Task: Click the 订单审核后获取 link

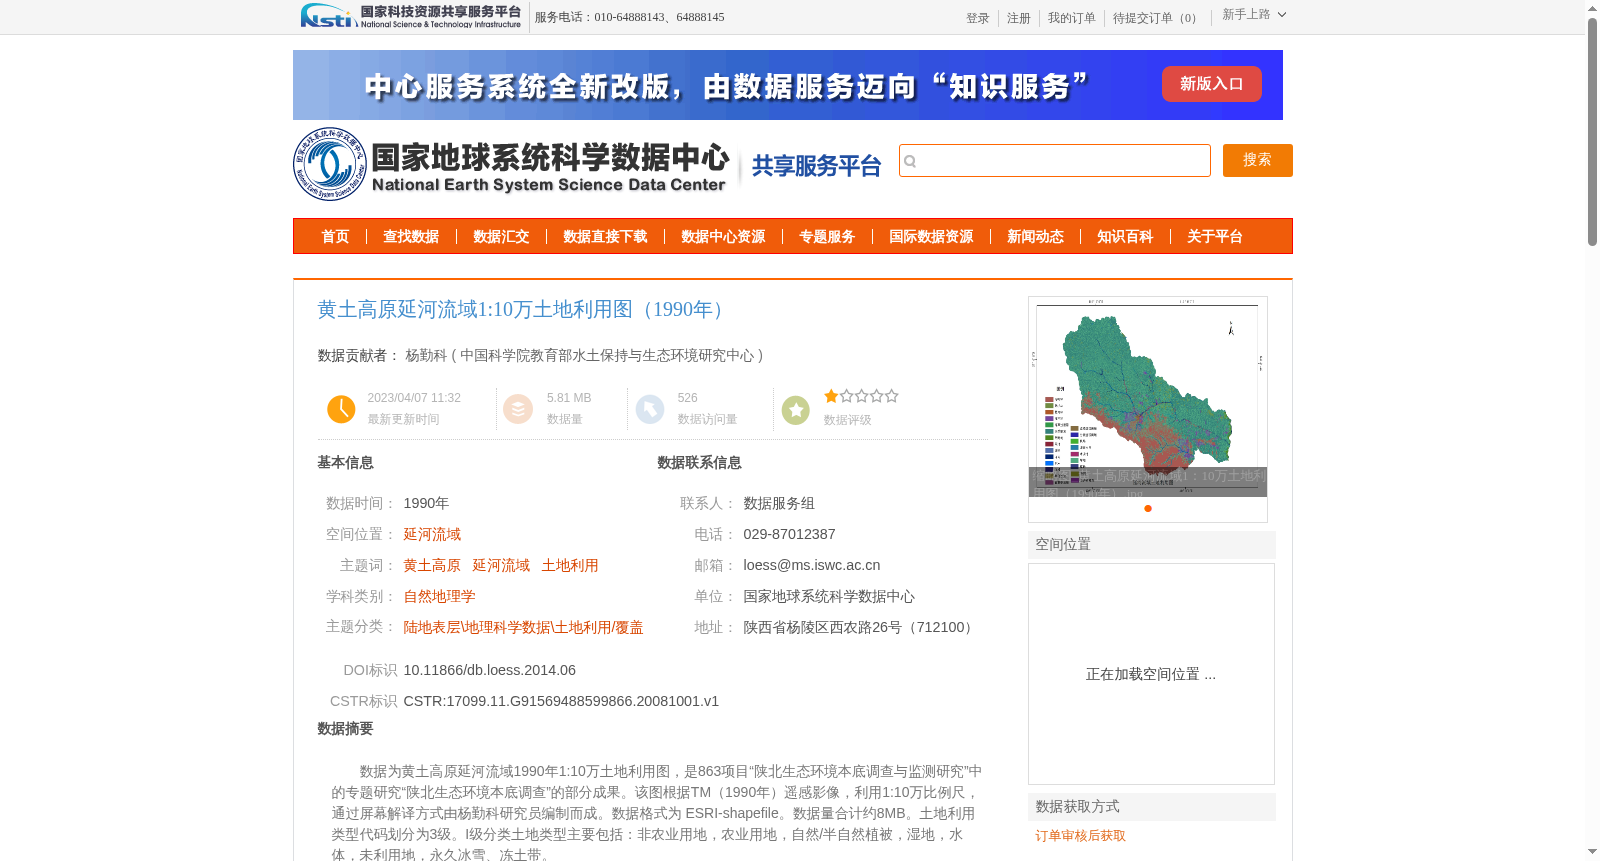Action: [x=1080, y=836]
